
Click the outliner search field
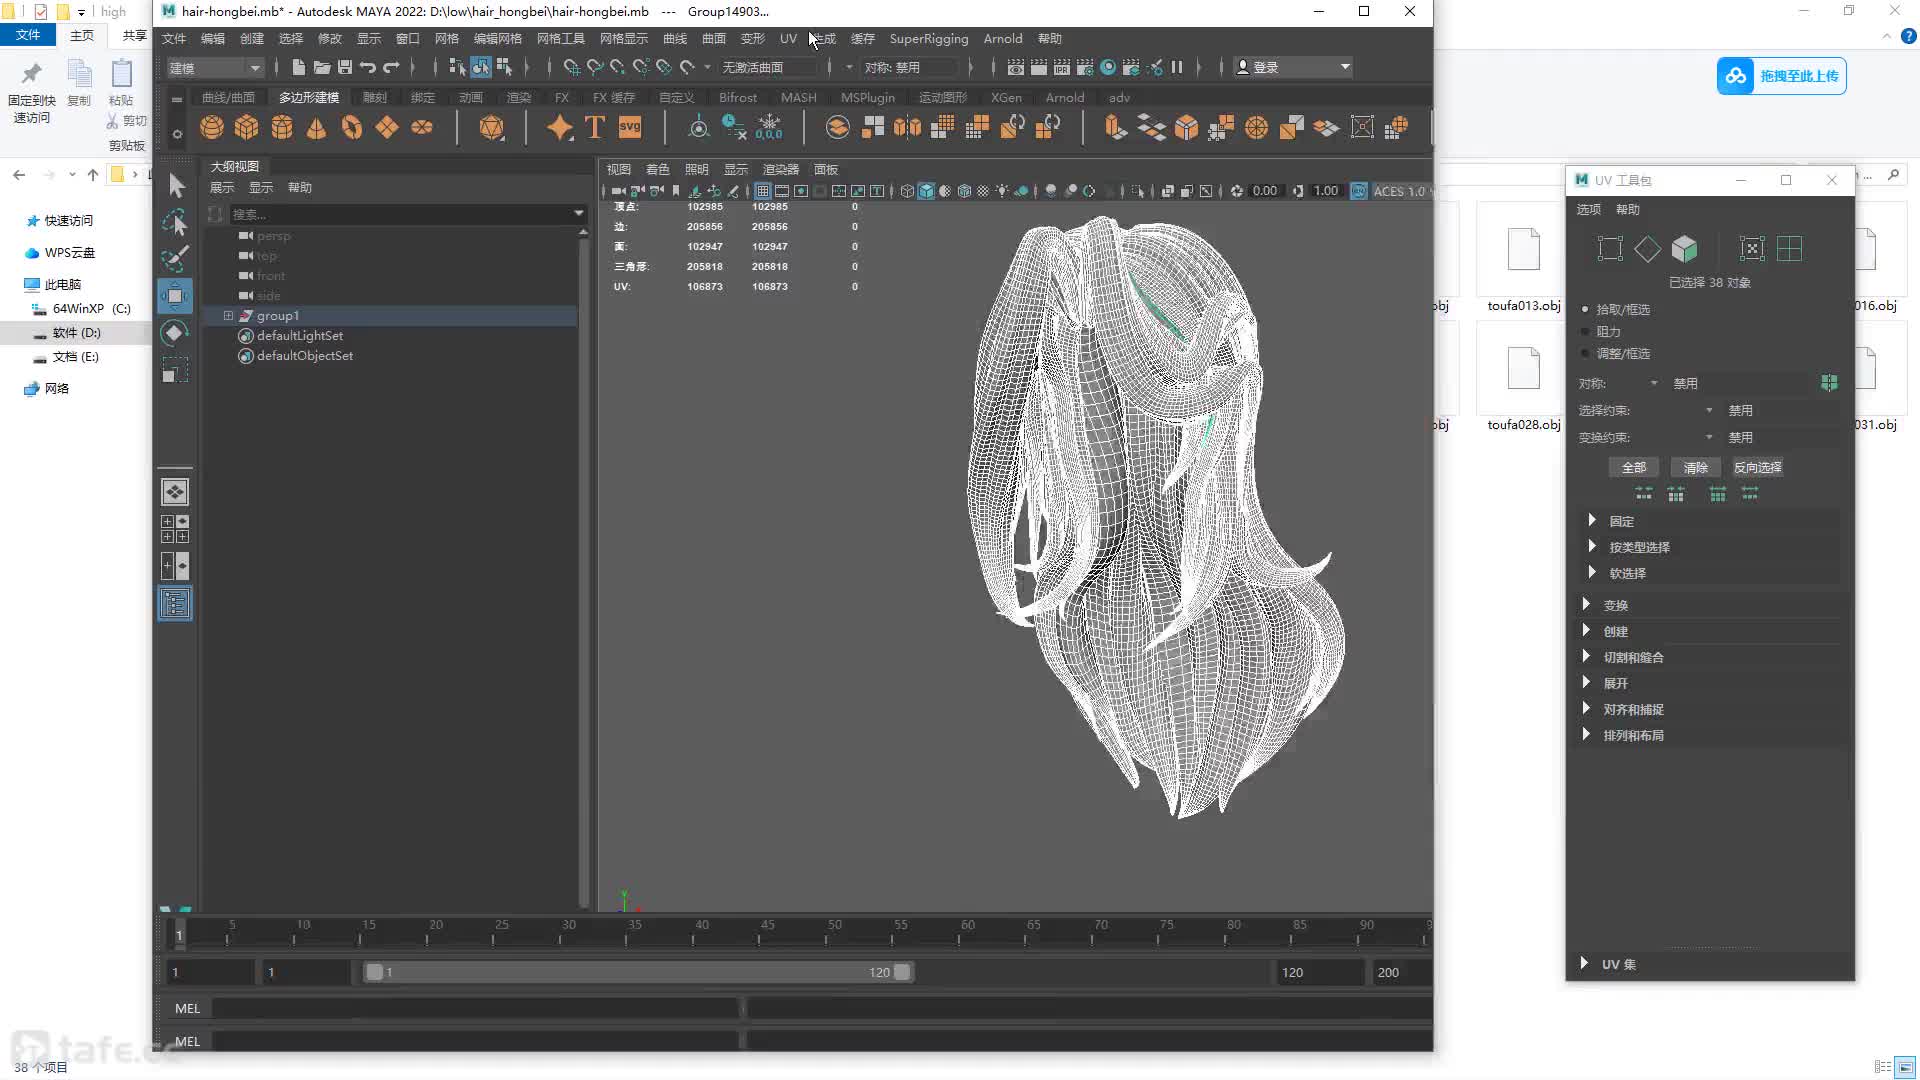[400, 214]
